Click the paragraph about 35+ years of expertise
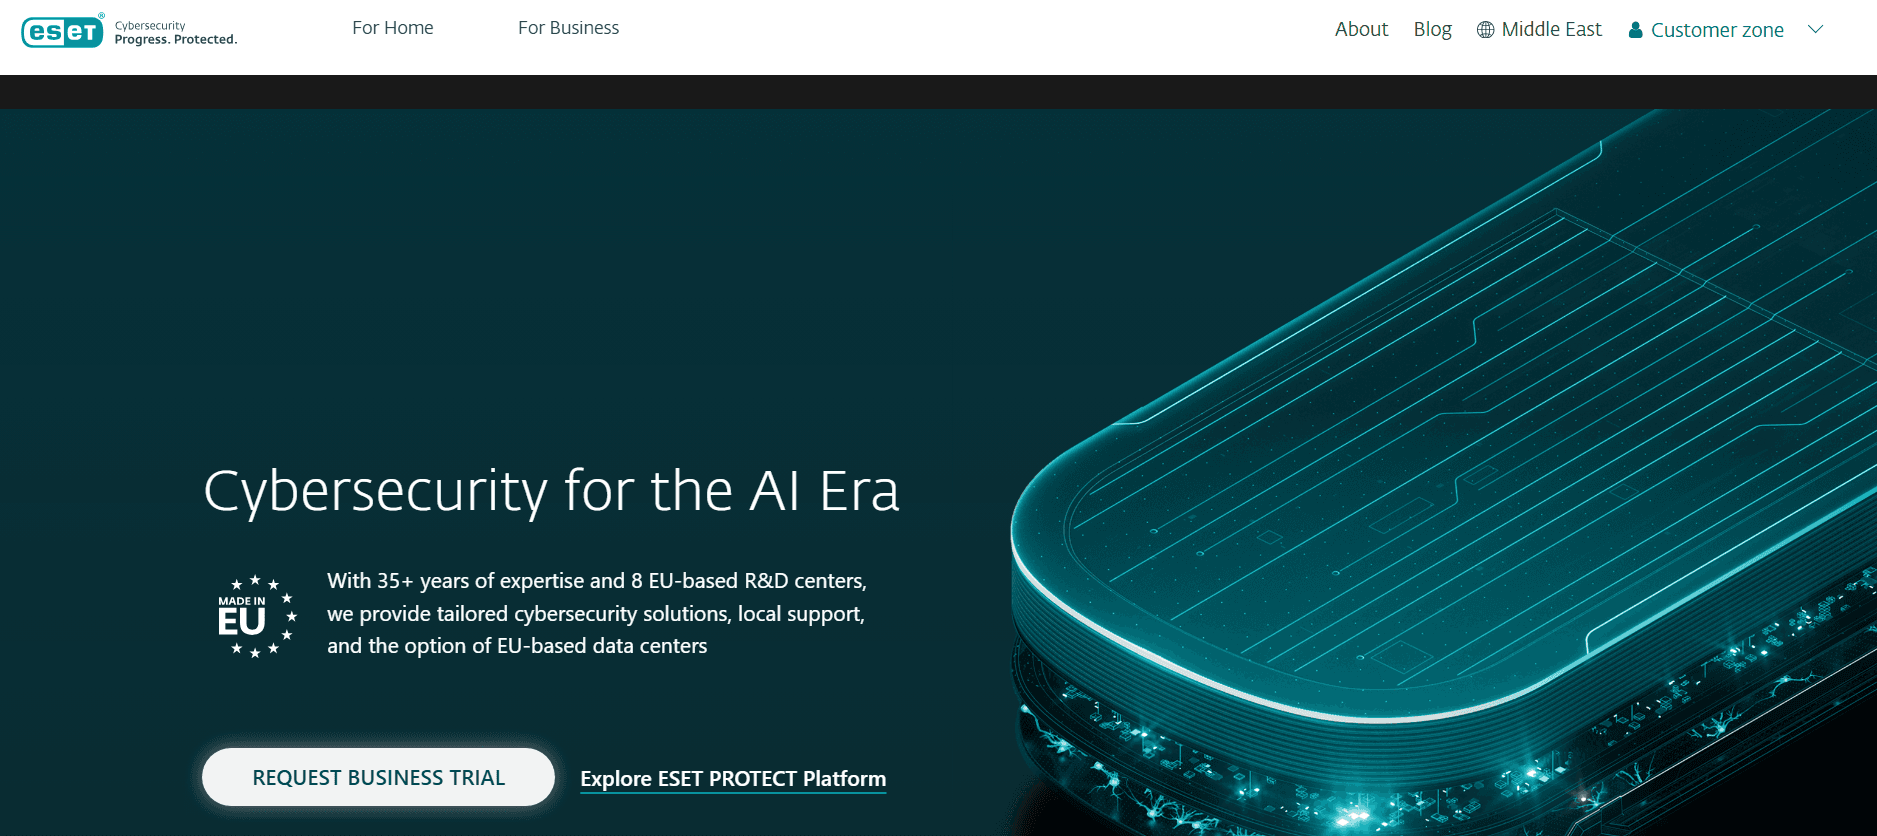Viewport: 1877px width, 836px height. 597,613
